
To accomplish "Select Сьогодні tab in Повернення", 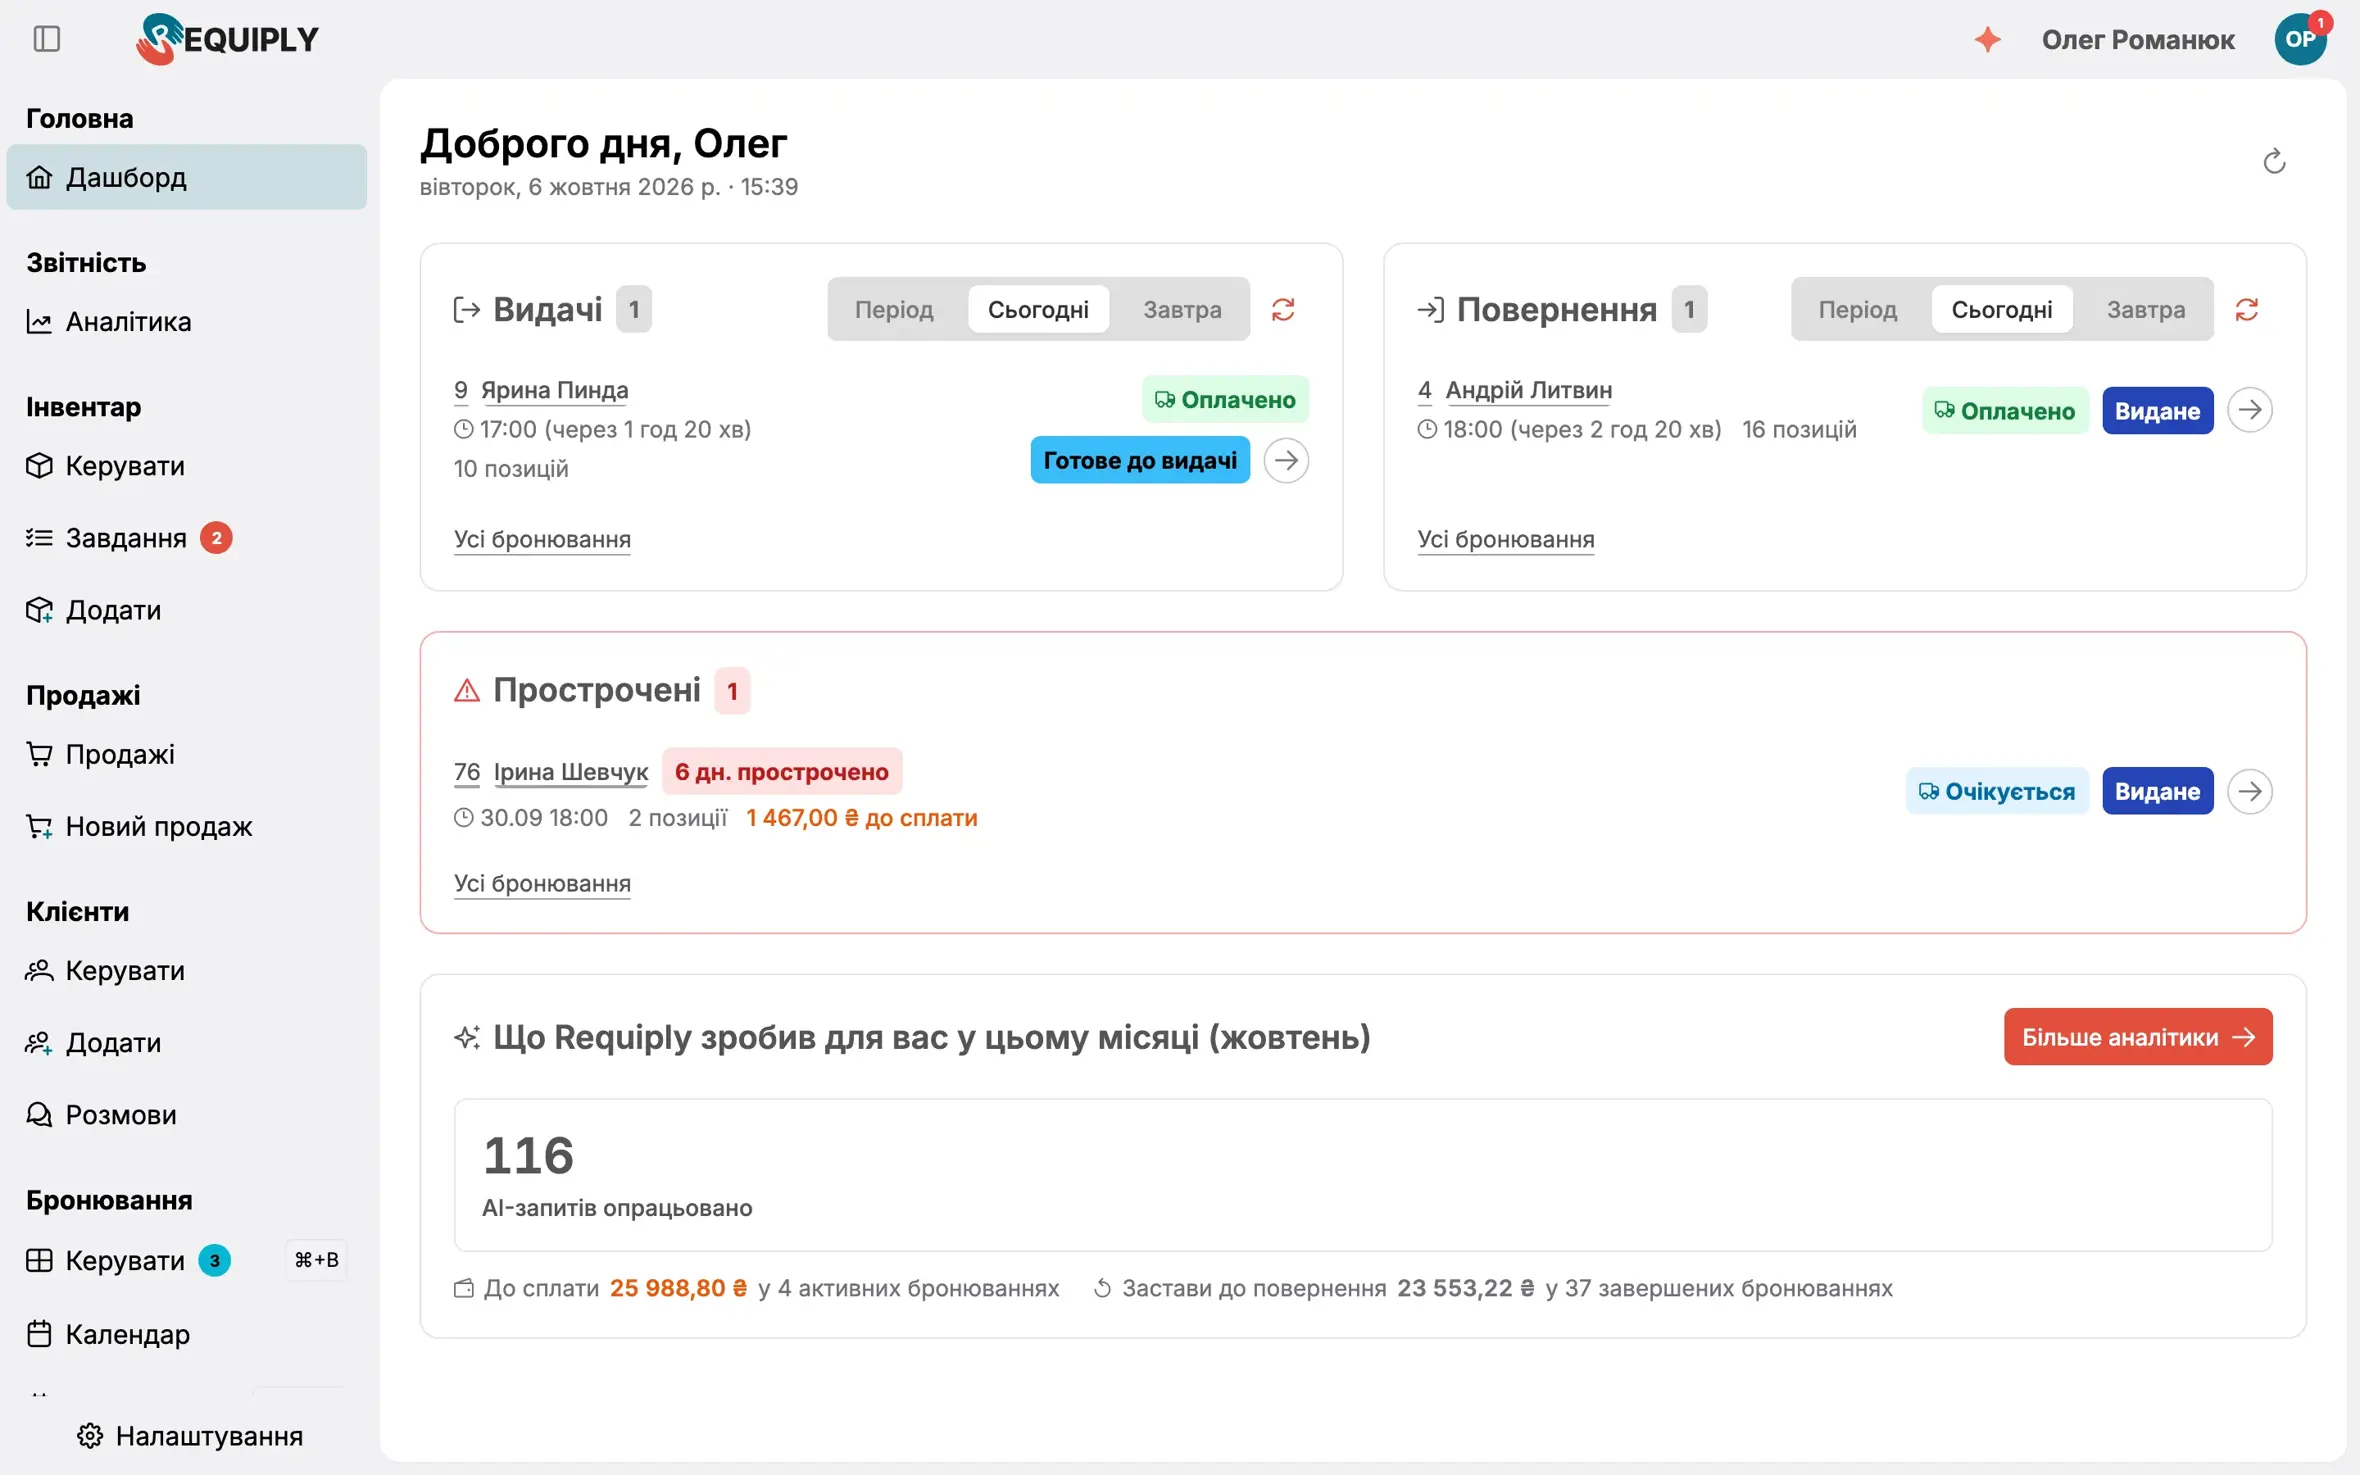I will (2001, 309).
